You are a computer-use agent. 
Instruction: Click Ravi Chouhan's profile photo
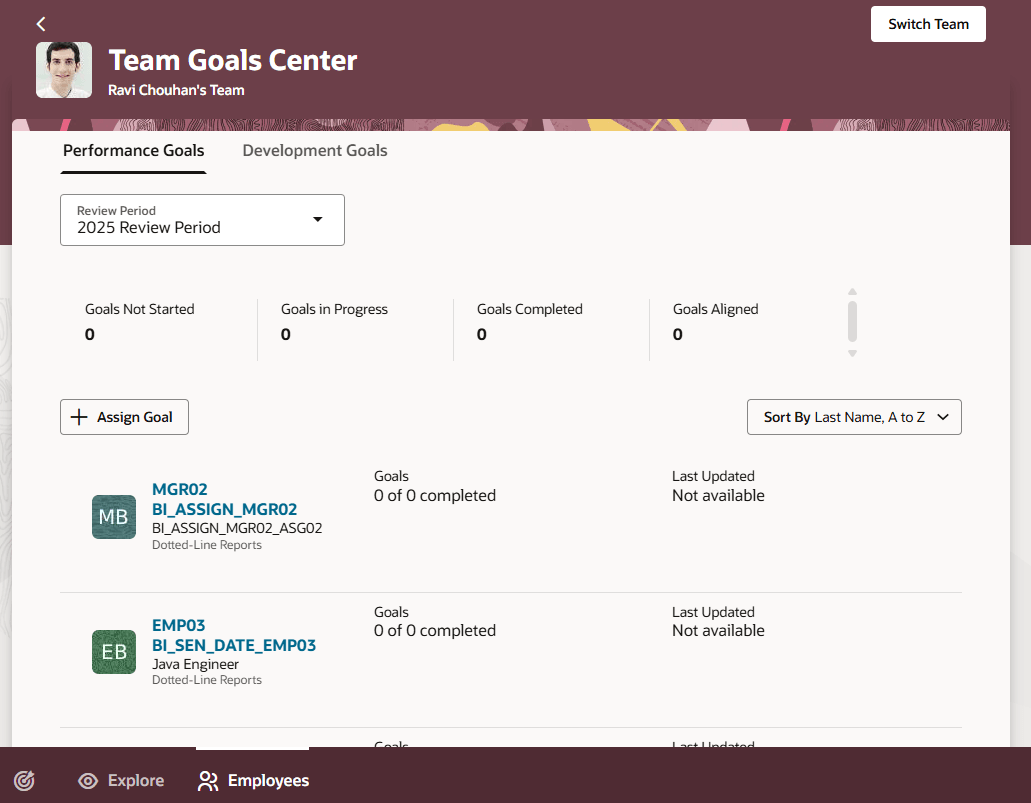point(64,70)
